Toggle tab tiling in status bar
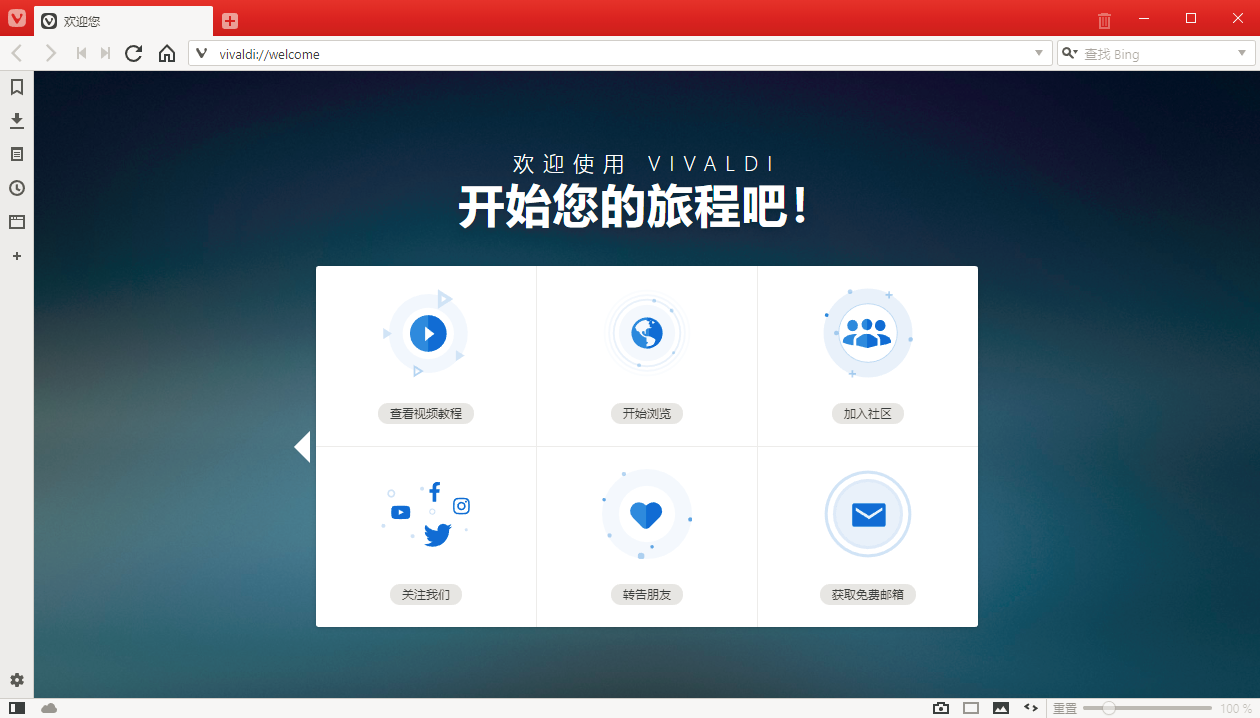Screen dimensions: 1260x718 [x=971, y=708]
